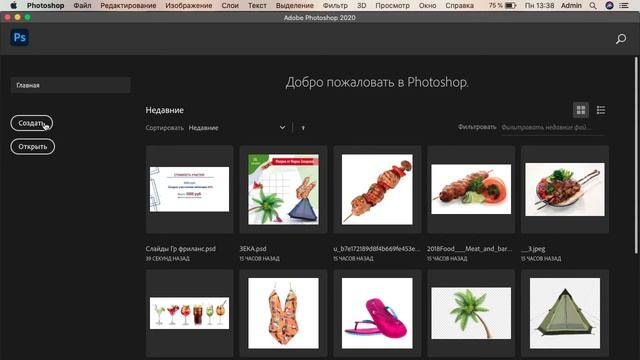Open the Текст menu

point(257,6)
